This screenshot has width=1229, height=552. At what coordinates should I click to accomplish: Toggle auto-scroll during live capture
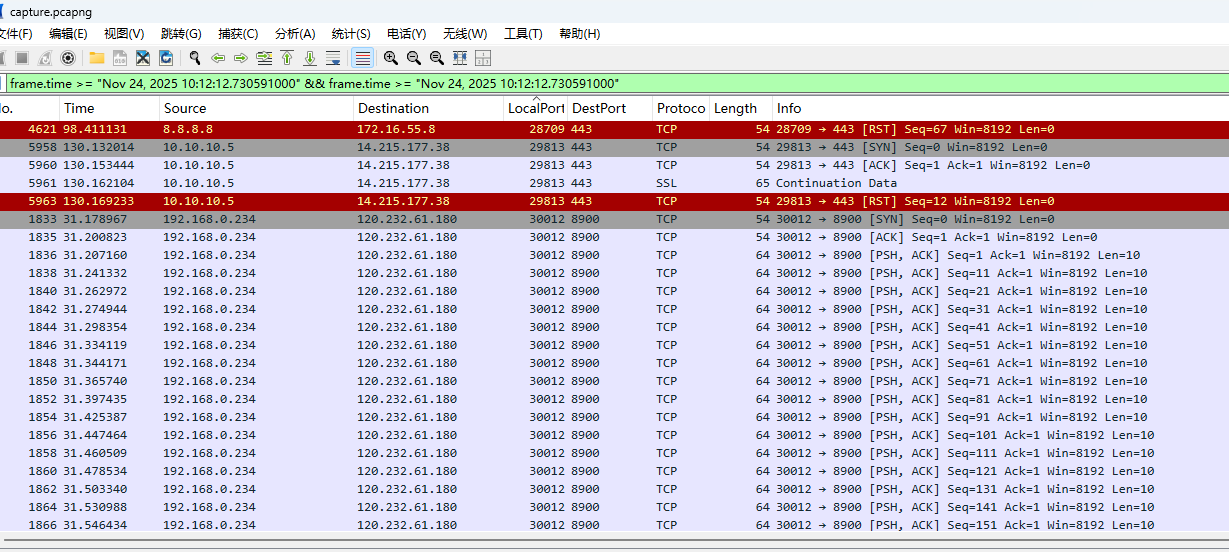[x=333, y=58]
